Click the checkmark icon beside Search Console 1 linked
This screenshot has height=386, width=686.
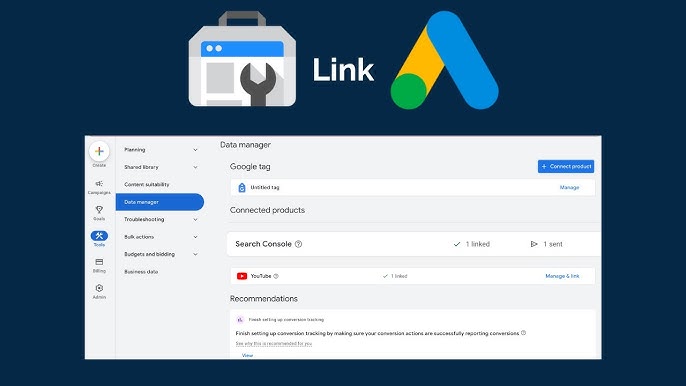pos(457,244)
